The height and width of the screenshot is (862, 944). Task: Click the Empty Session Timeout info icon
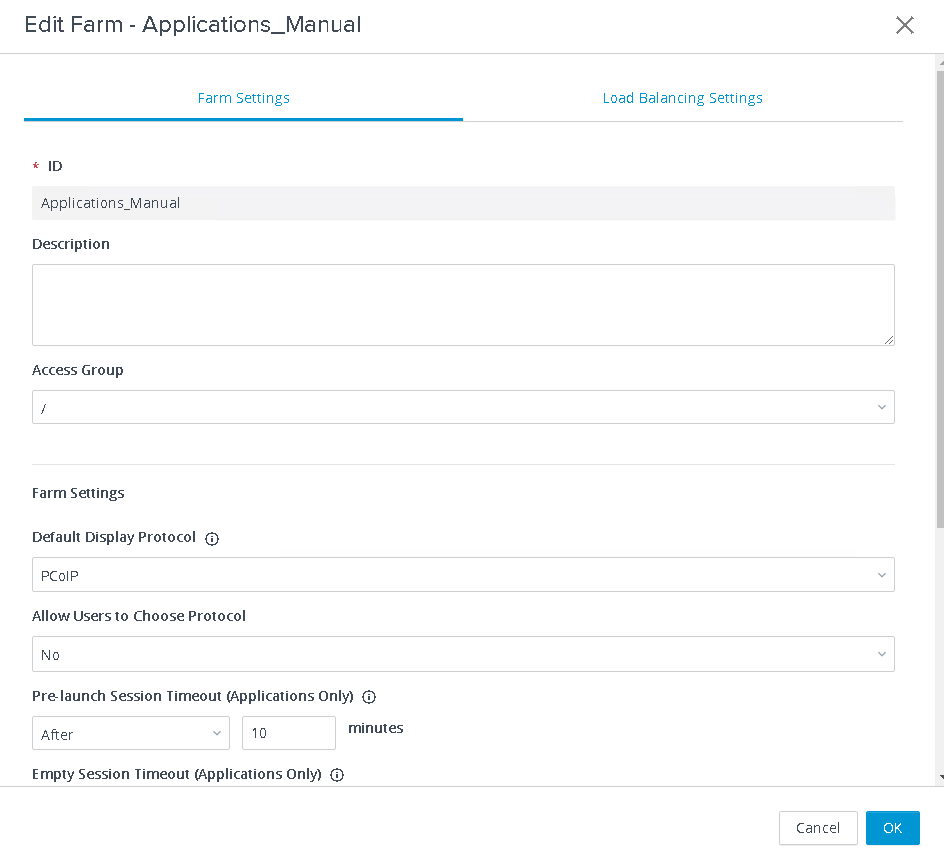[337, 775]
